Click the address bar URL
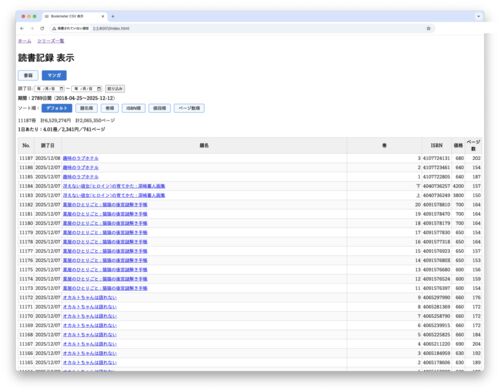This screenshot has height=392, width=500. coord(111,28)
